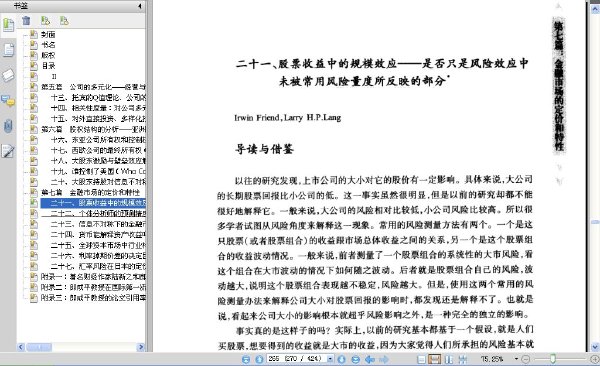
Task: Click document vertical scrollbar down arrow
Action: [x=595, y=347]
